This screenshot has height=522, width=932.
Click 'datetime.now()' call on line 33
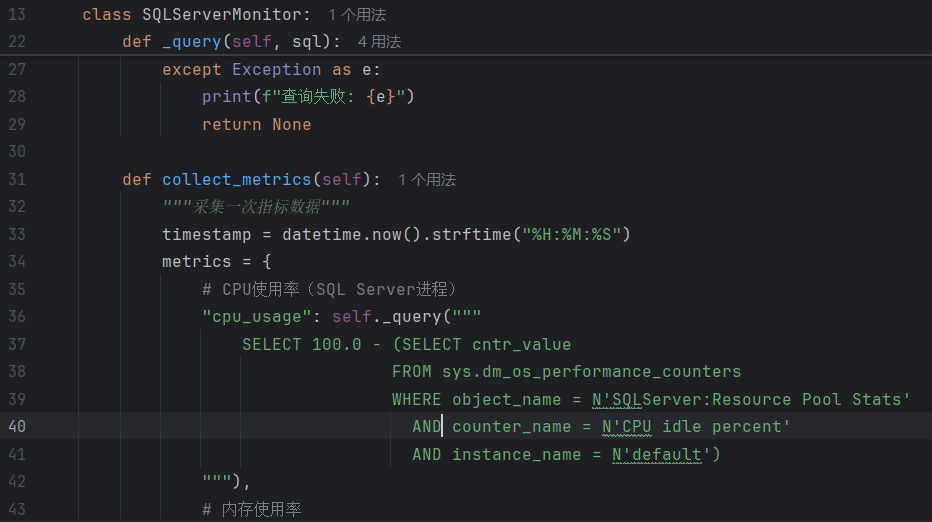tap(351, 234)
